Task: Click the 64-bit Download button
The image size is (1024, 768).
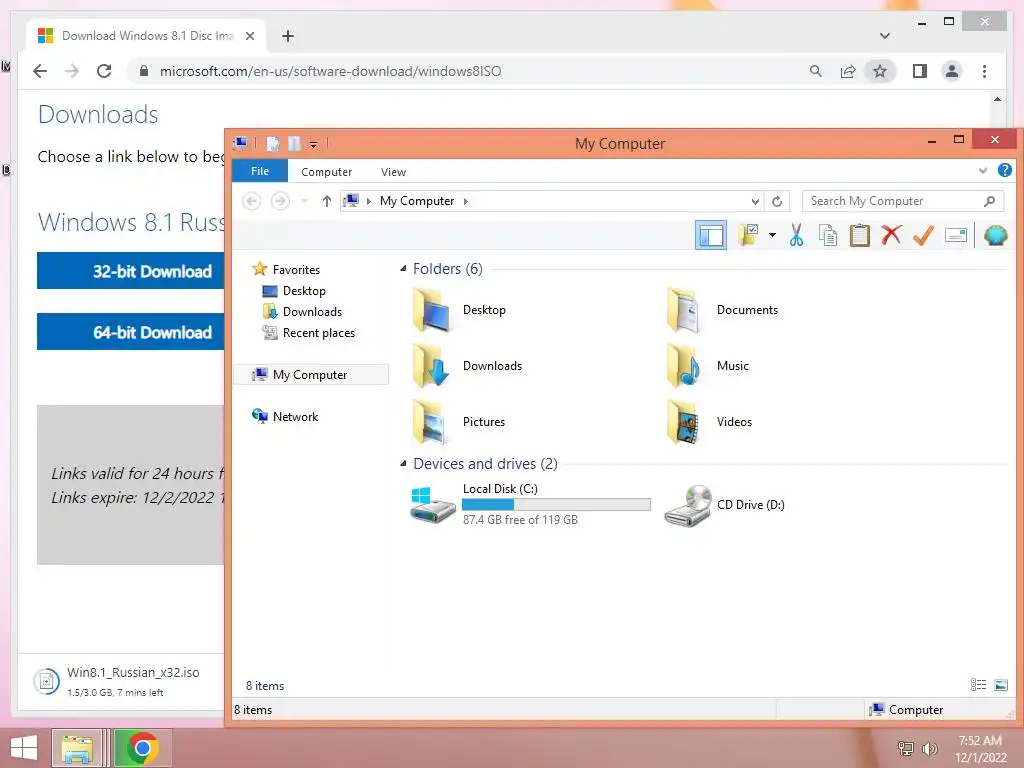Action: click(x=131, y=332)
